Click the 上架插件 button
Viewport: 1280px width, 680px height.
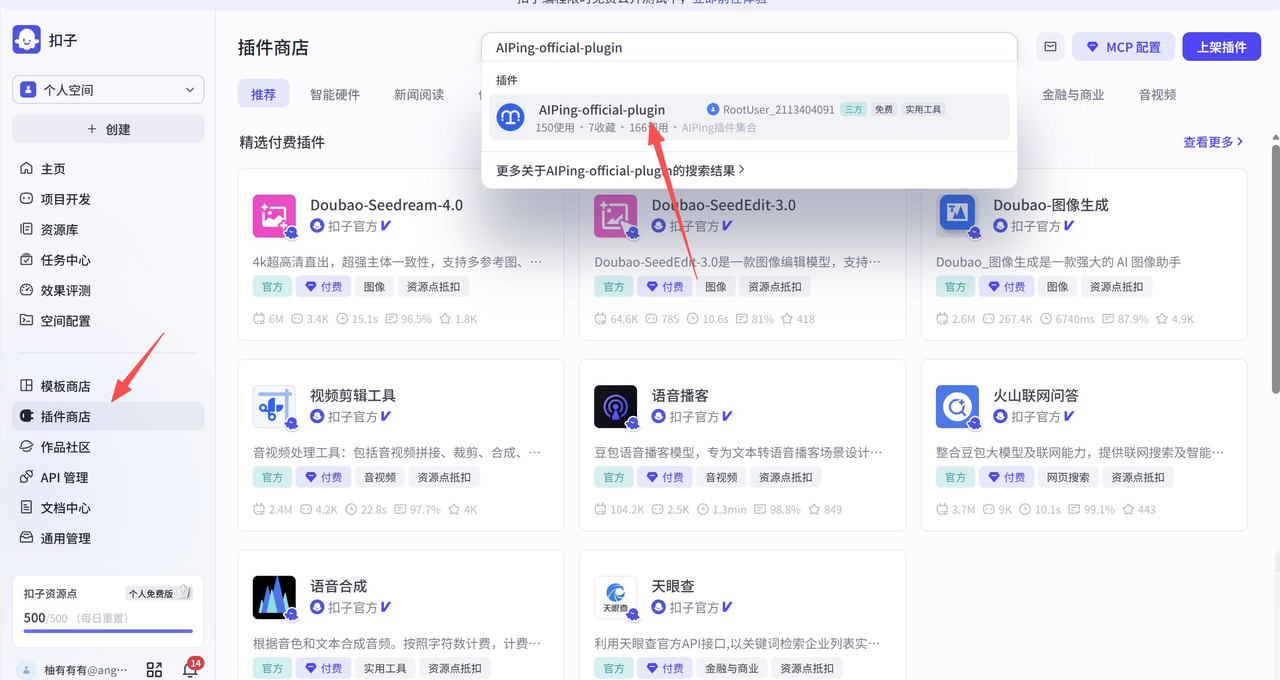tap(1221, 47)
